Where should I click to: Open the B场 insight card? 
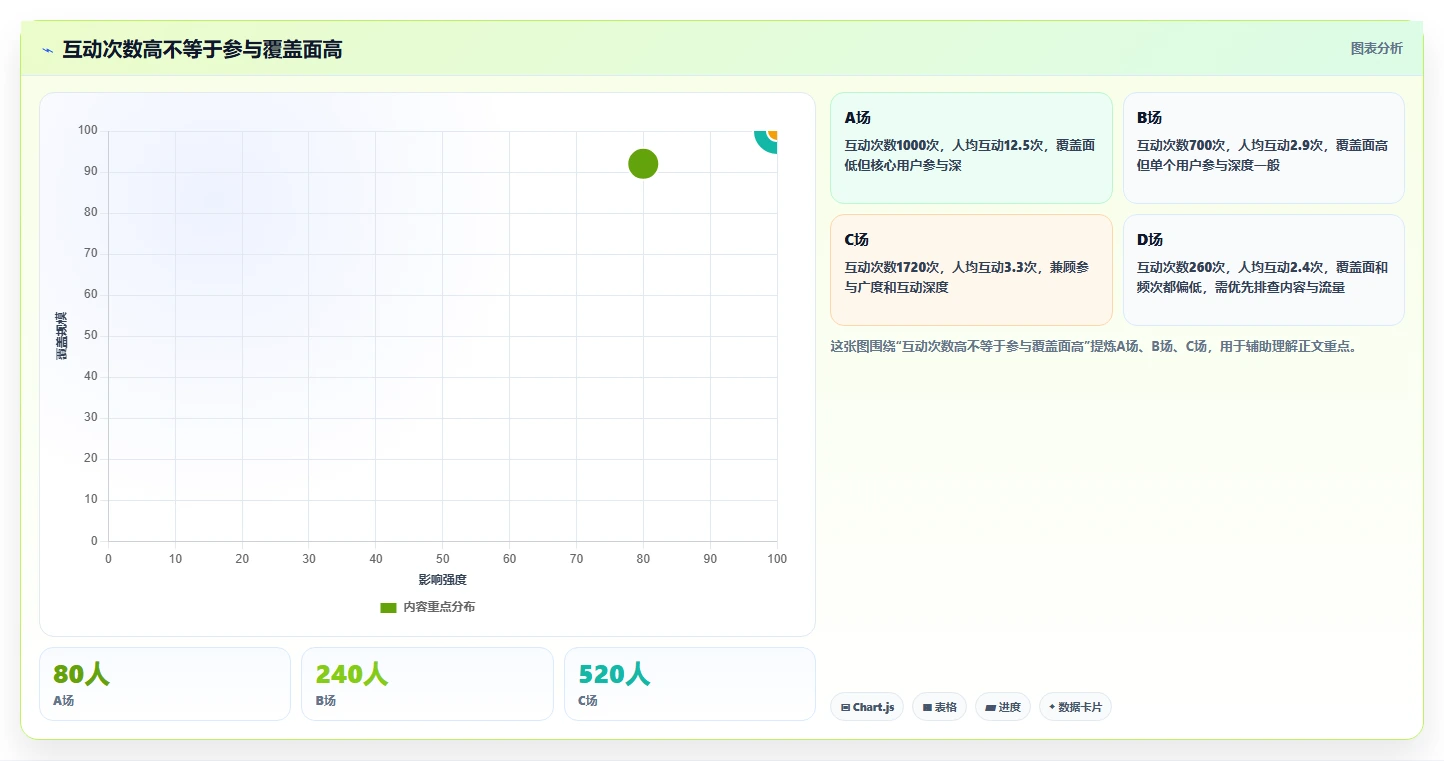coord(1264,148)
